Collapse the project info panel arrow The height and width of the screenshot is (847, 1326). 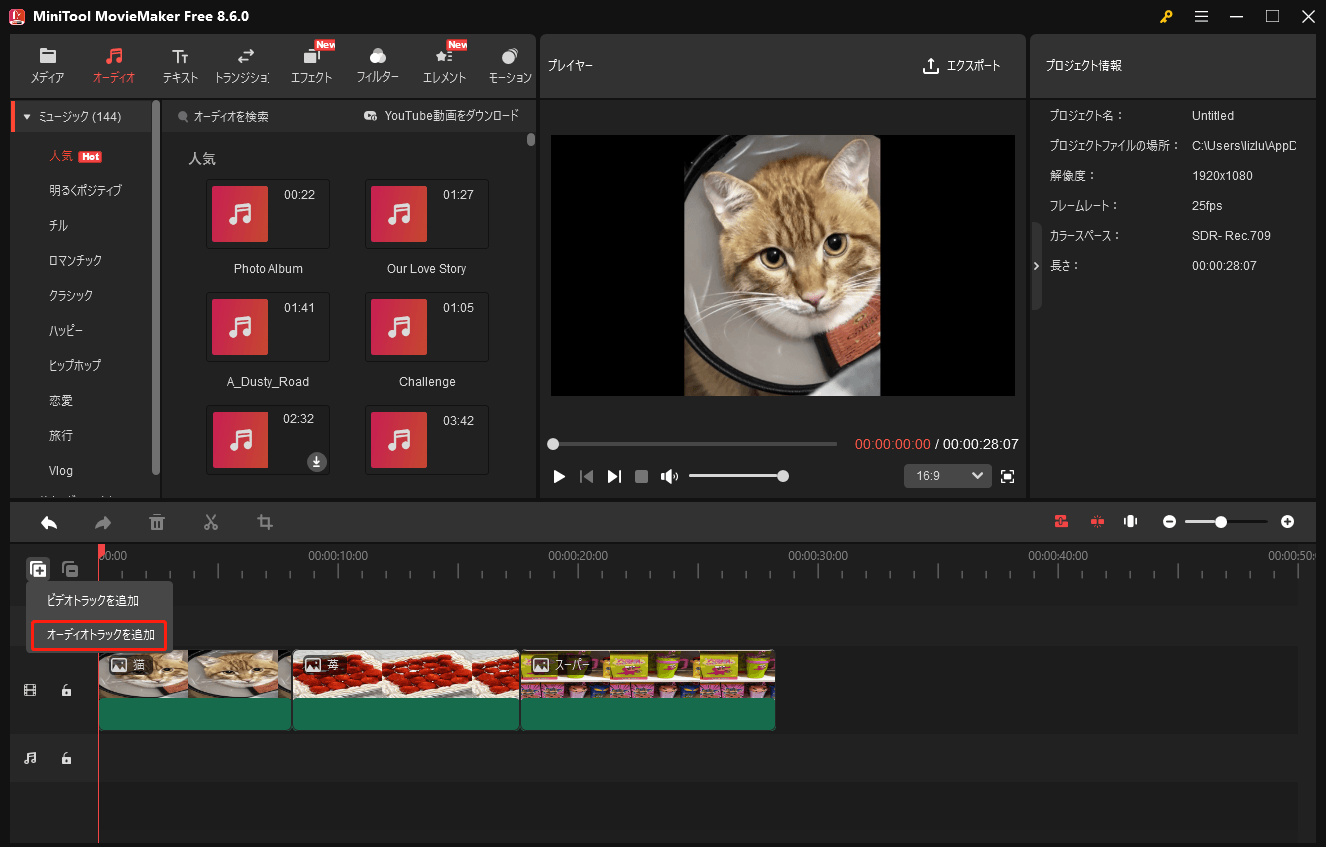pos(1036,266)
